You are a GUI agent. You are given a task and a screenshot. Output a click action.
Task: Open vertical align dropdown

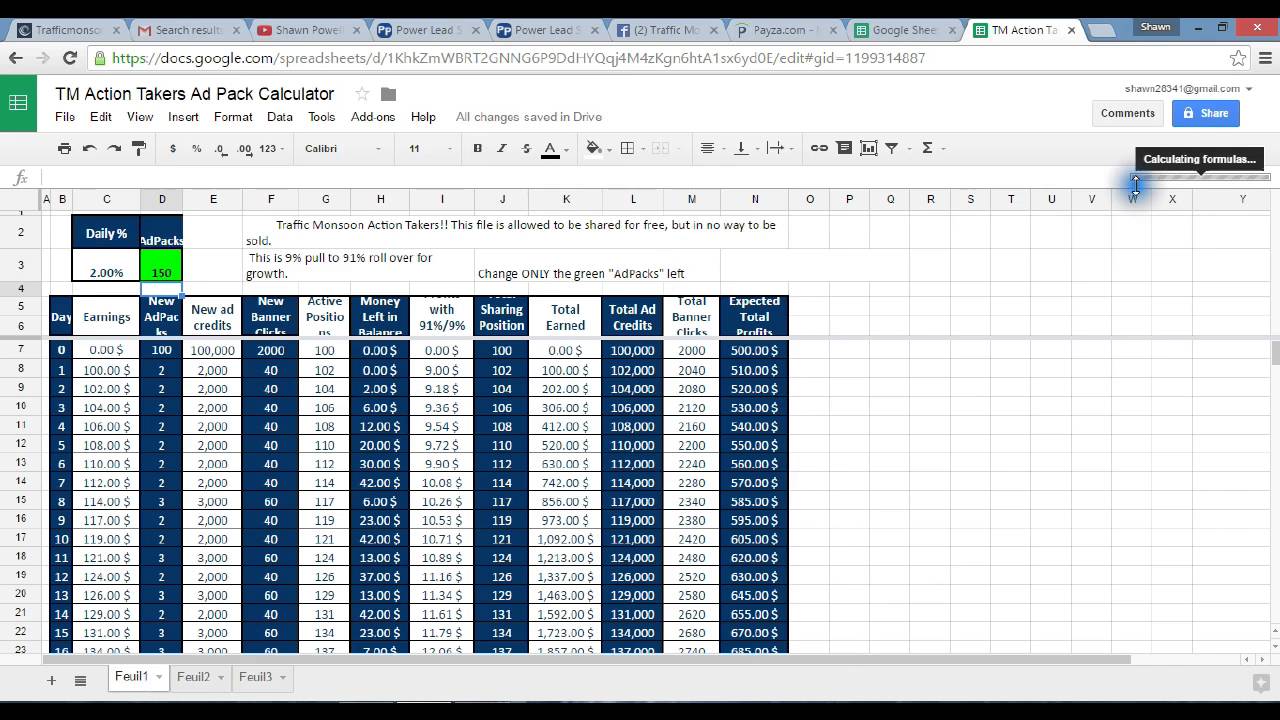coord(745,148)
